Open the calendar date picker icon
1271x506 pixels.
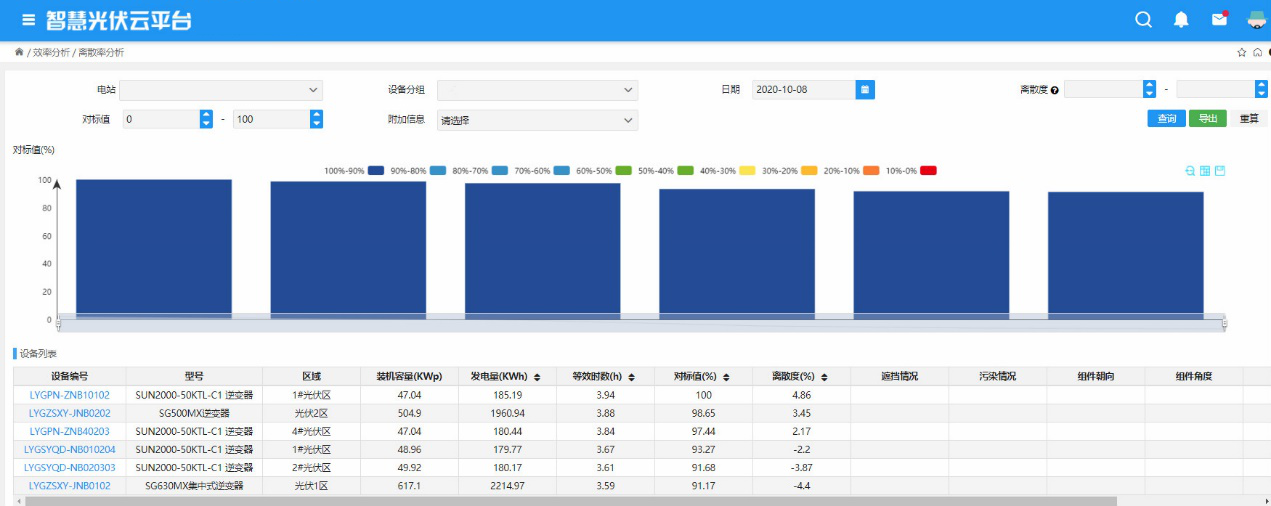(866, 90)
